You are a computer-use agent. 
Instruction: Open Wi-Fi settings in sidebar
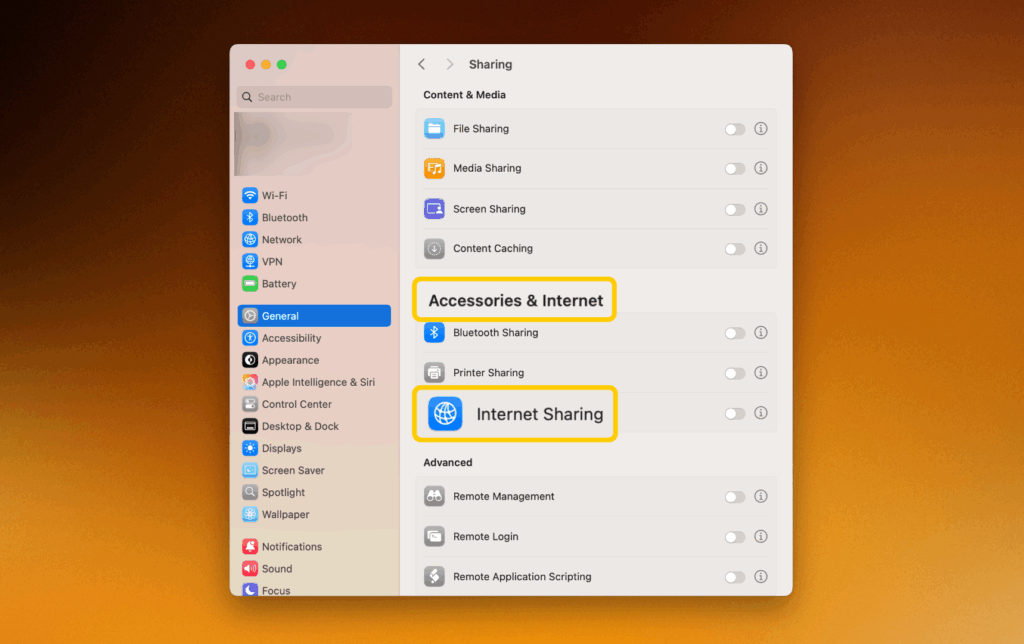coord(274,196)
